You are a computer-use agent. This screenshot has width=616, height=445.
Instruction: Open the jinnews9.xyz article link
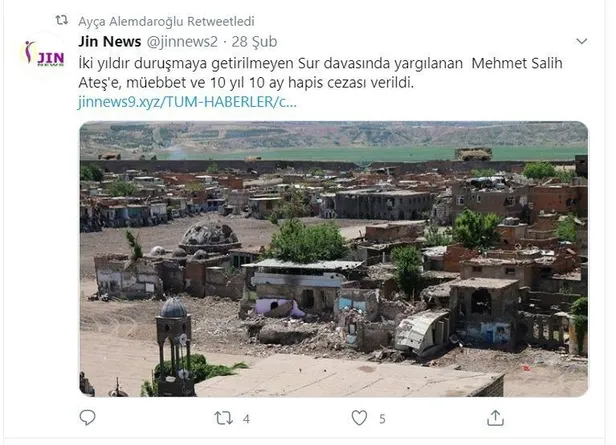pos(187,102)
